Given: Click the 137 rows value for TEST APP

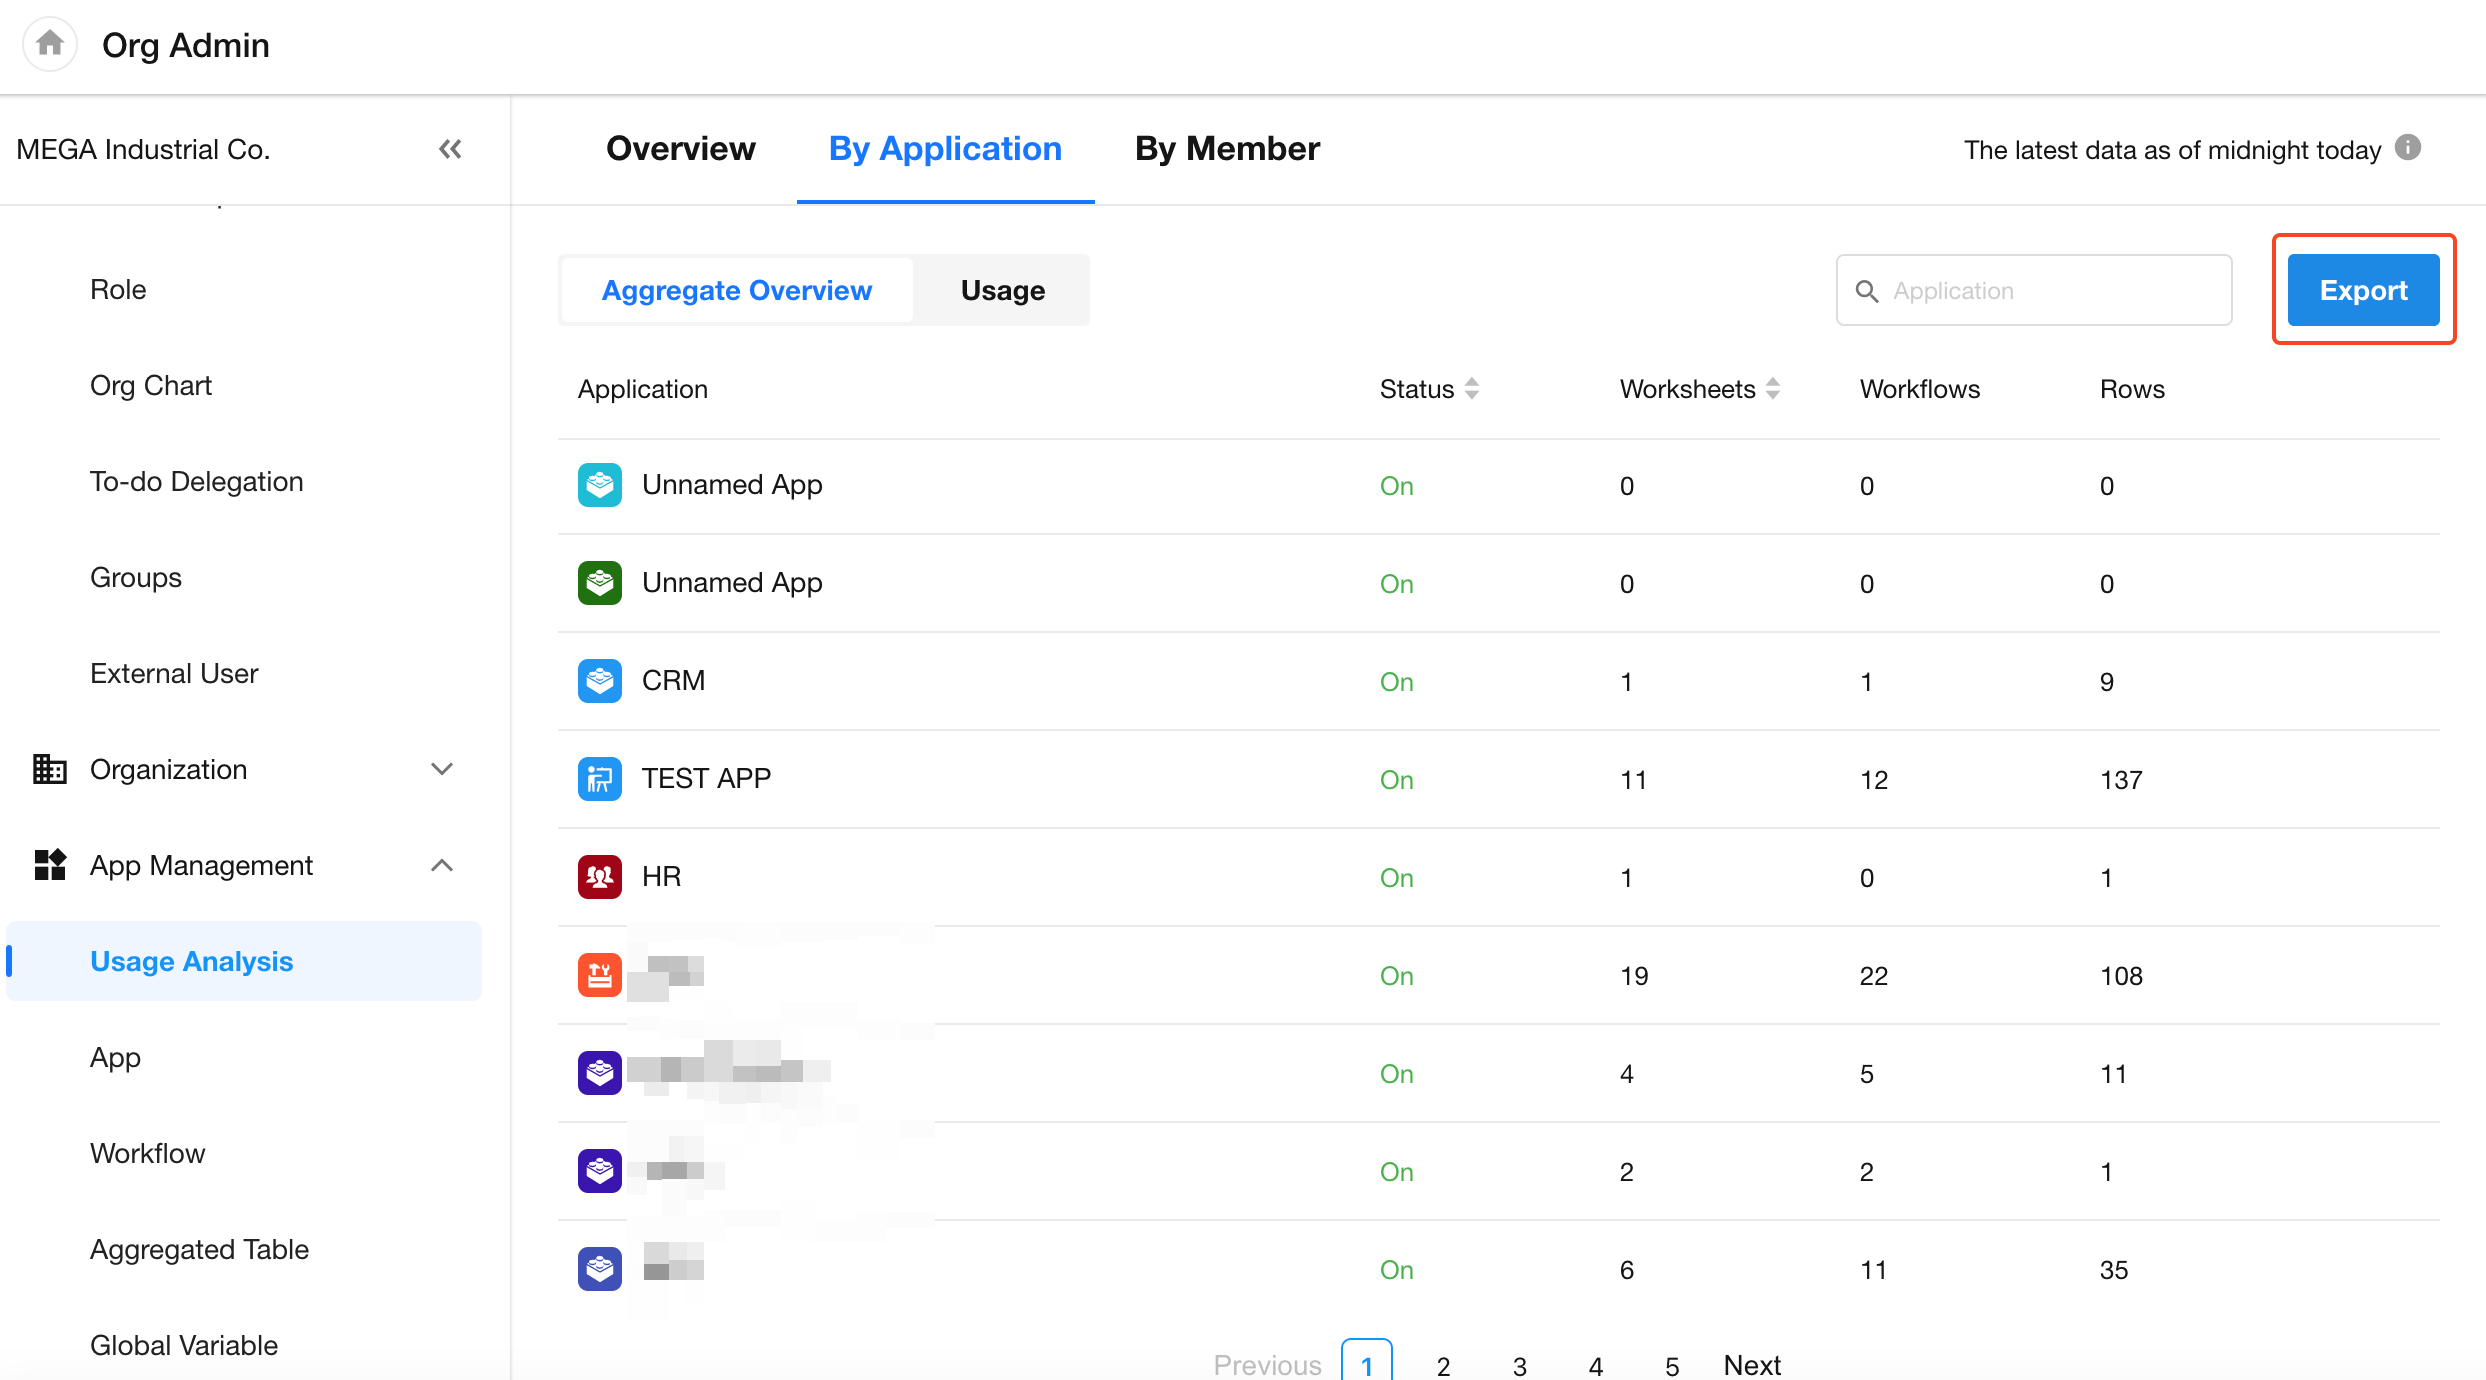Looking at the screenshot, I should (x=2121, y=780).
